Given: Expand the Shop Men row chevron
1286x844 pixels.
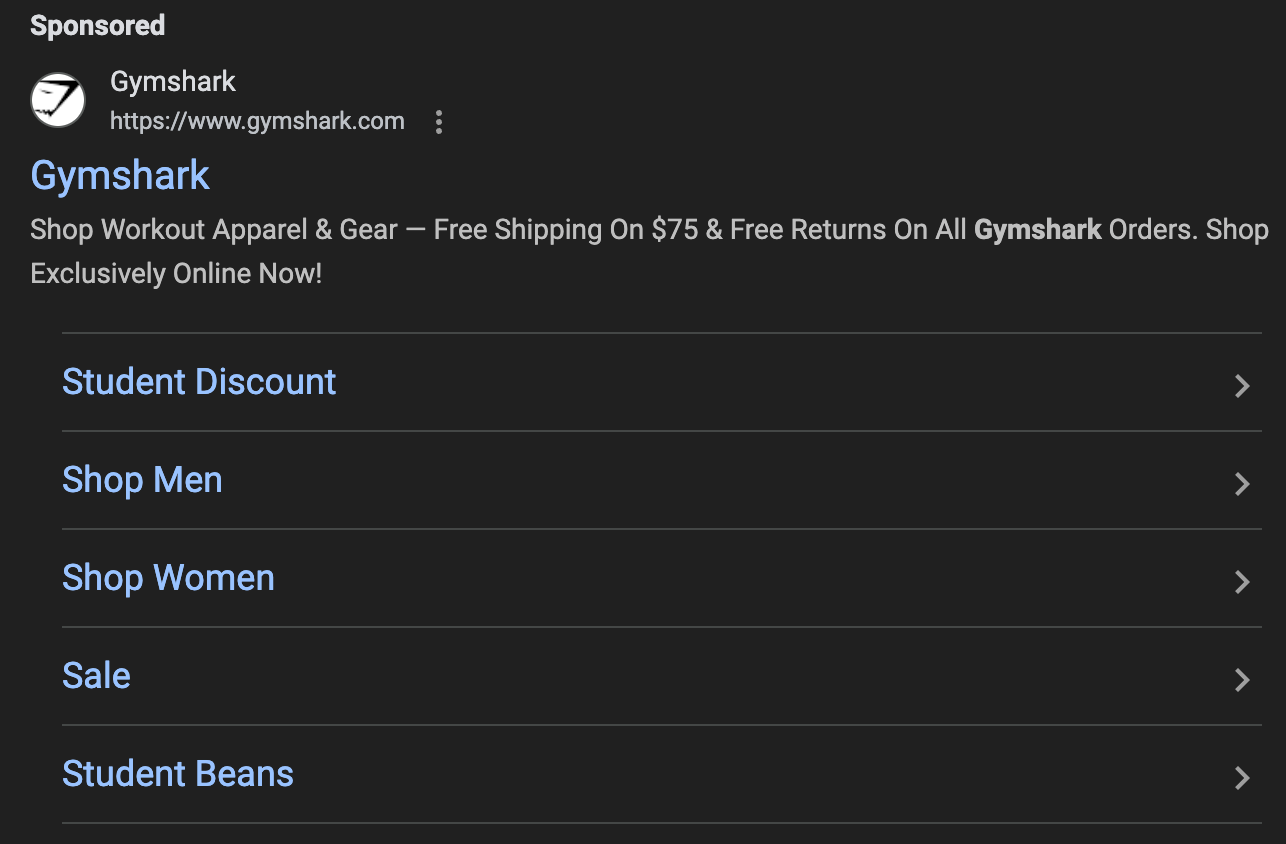Looking at the screenshot, I should point(1242,484).
